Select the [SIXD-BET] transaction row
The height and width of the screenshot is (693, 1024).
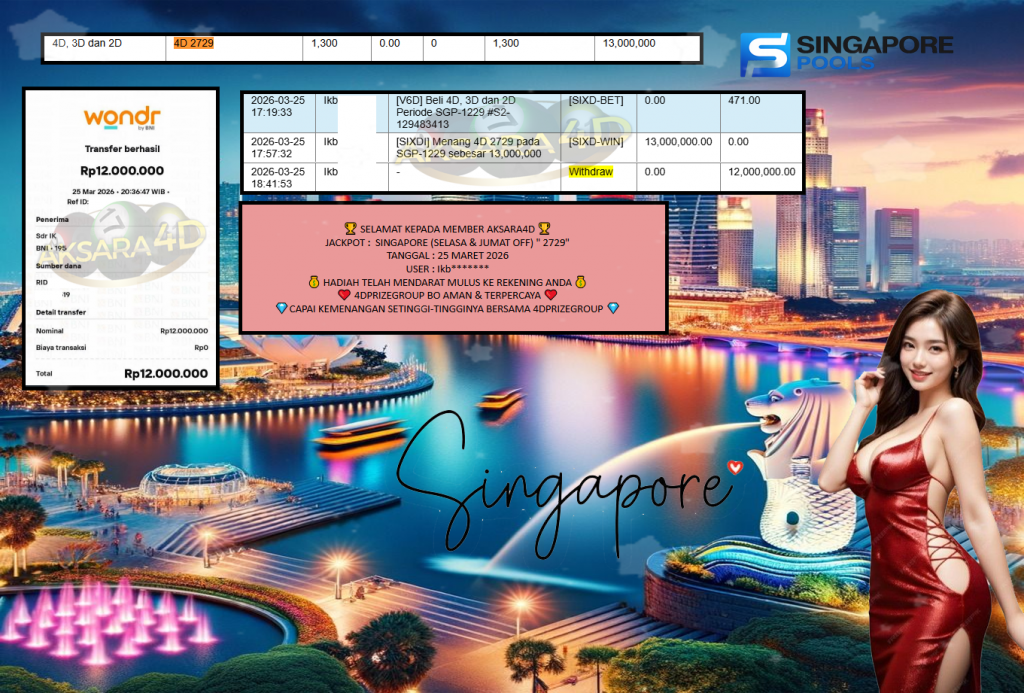click(x=597, y=100)
